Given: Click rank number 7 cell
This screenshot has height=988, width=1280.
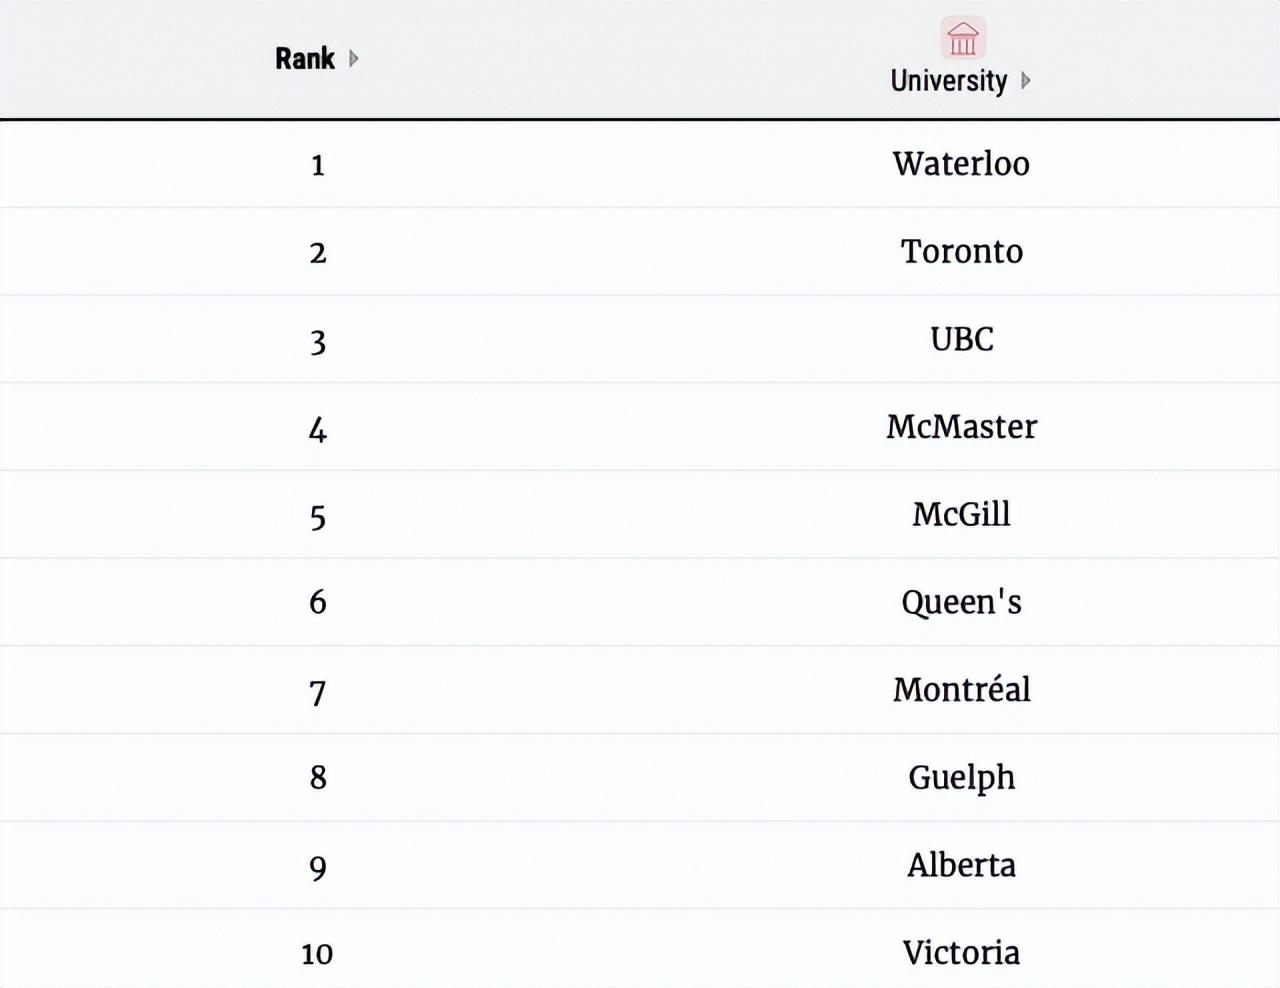Looking at the screenshot, I should tap(318, 692).
